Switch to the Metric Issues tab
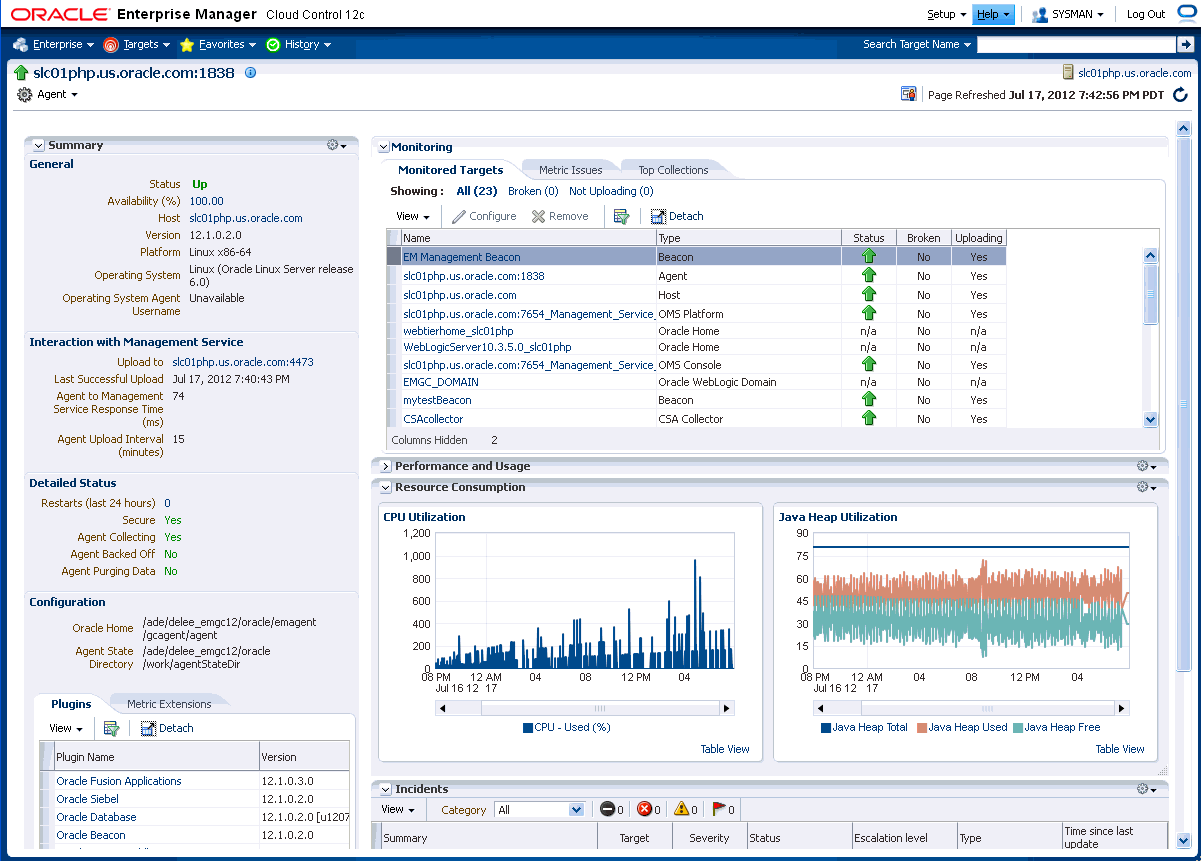 pyautogui.click(x=570, y=170)
